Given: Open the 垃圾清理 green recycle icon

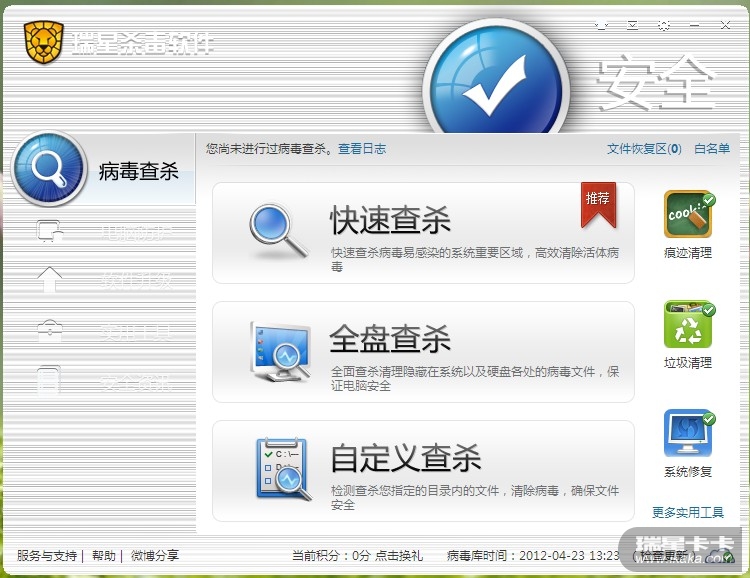Looking at the screenshot, I should (688, 324).
